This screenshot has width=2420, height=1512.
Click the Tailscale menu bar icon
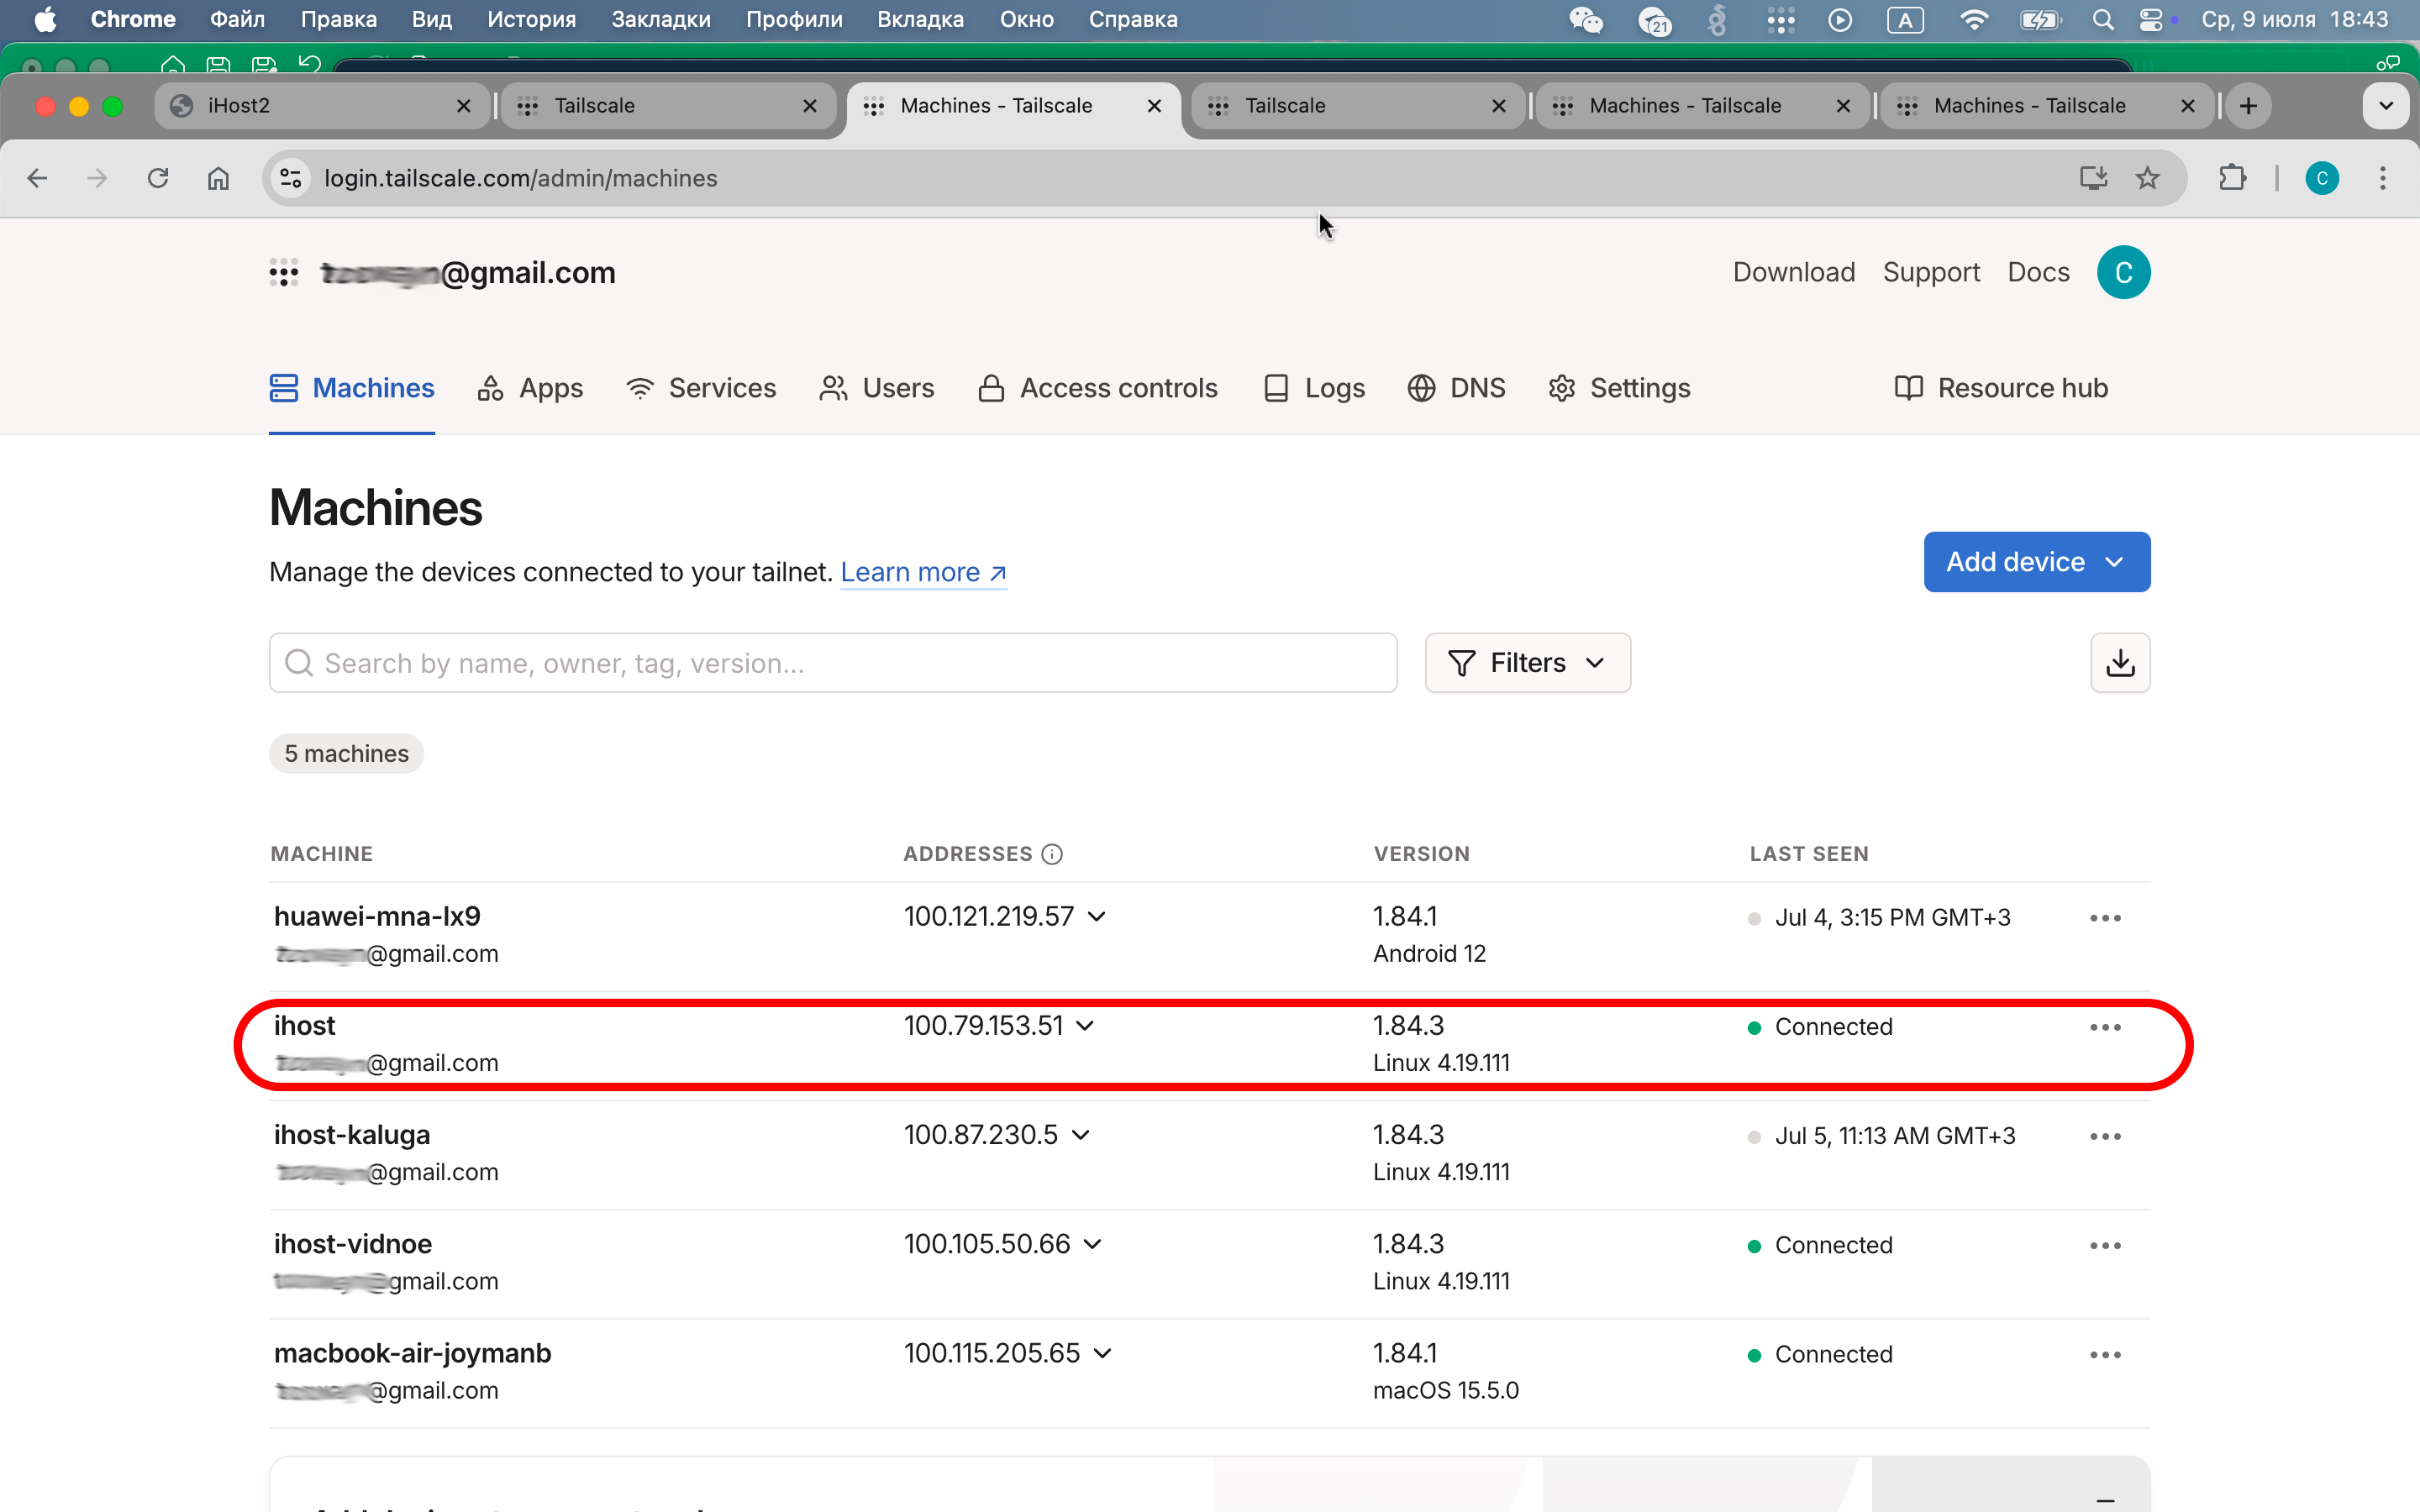coord(1781,20)
